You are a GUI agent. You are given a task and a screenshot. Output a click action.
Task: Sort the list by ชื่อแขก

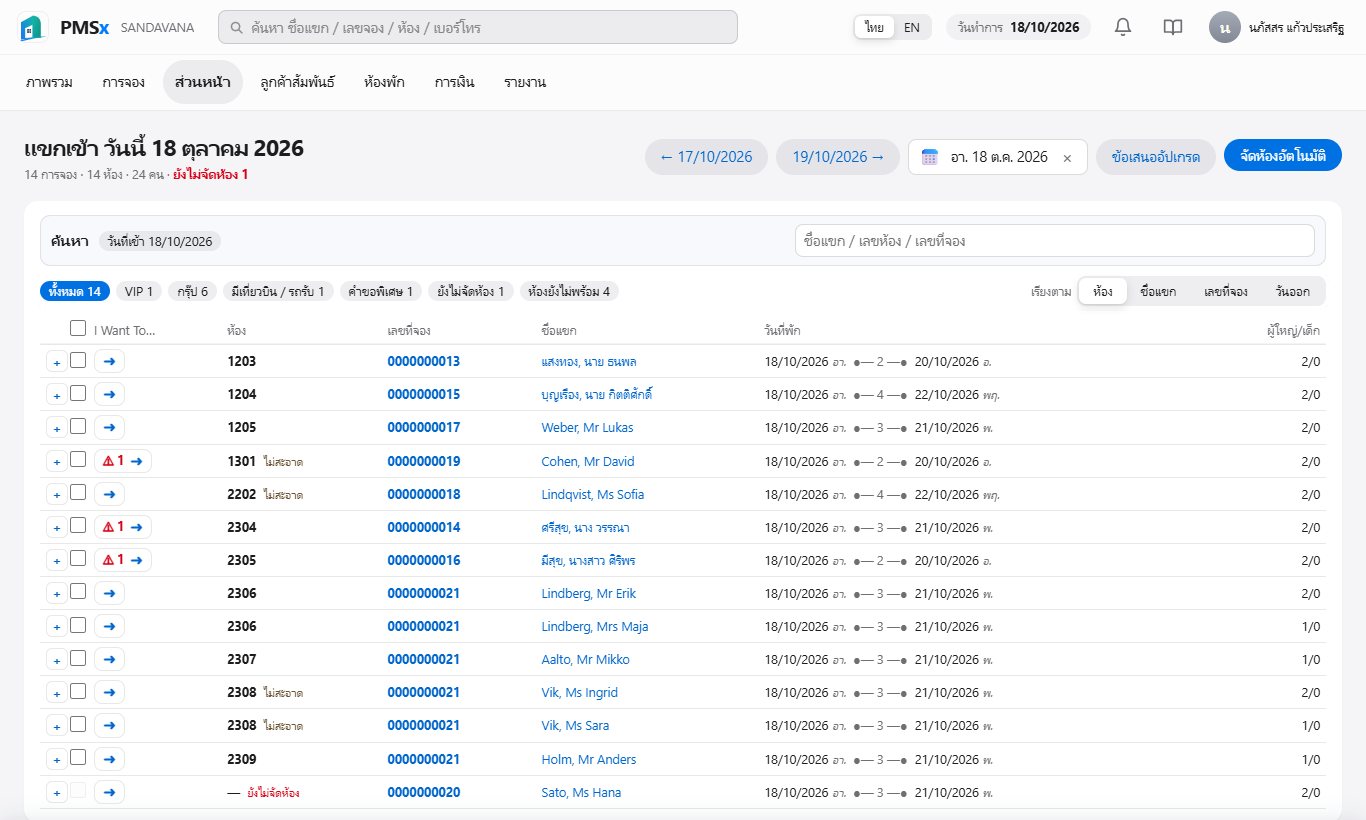coord(1158,292)
